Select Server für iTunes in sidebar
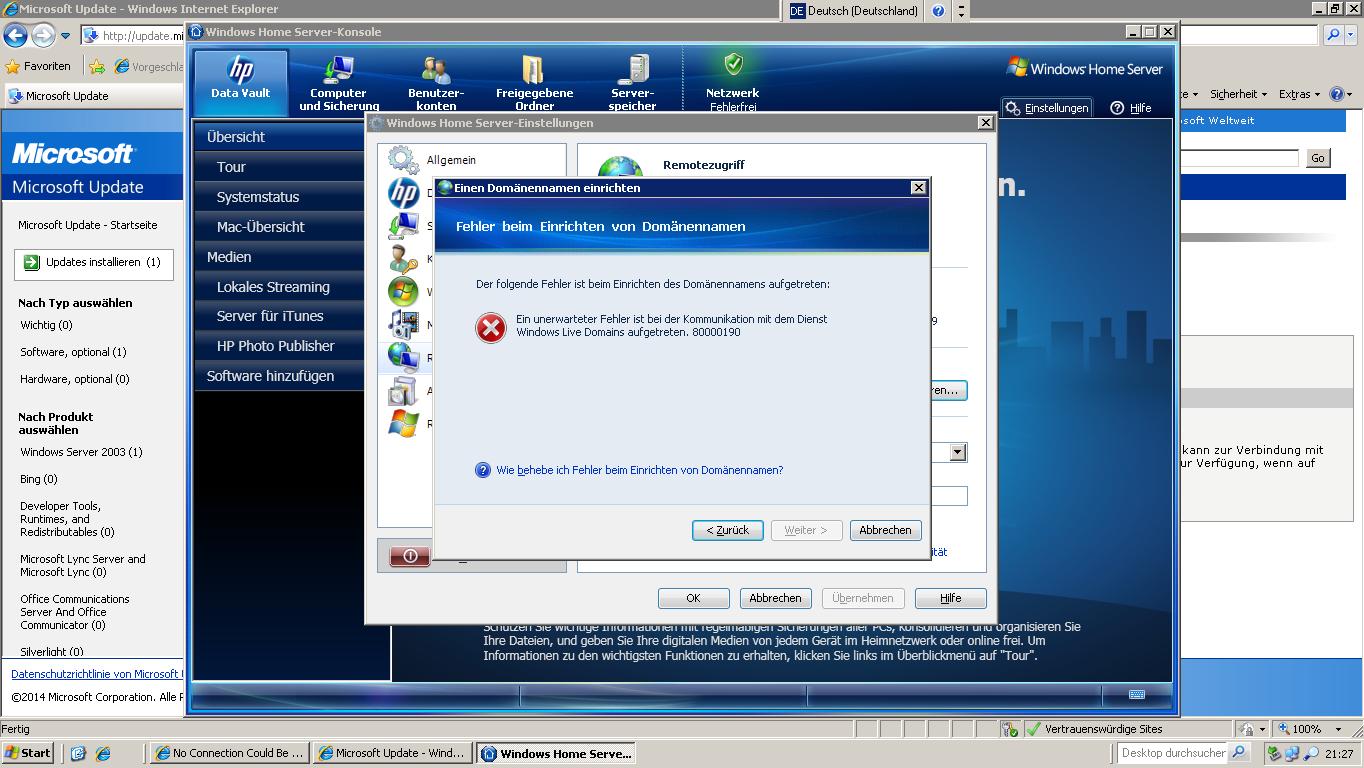This screenshot has width=1364, height=768. (280, 316)
